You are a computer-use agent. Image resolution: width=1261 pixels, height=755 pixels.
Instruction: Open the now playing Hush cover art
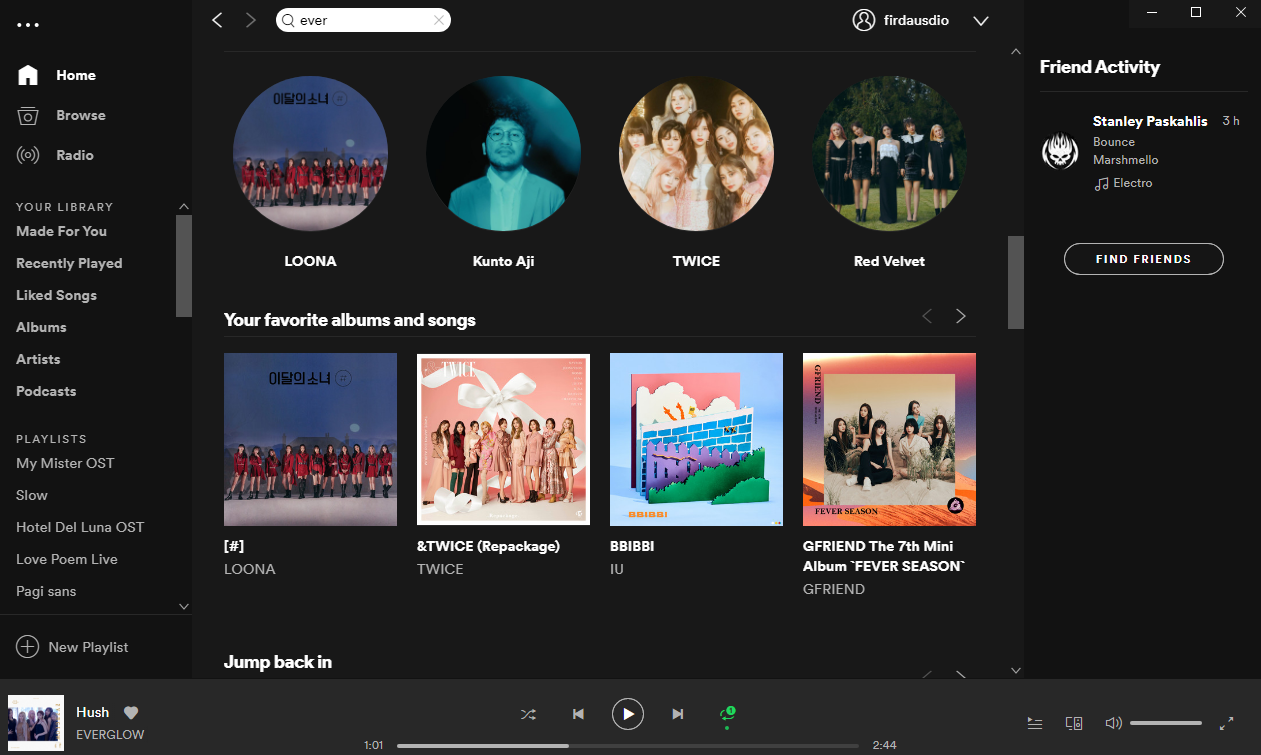click(x=36, y=723)
